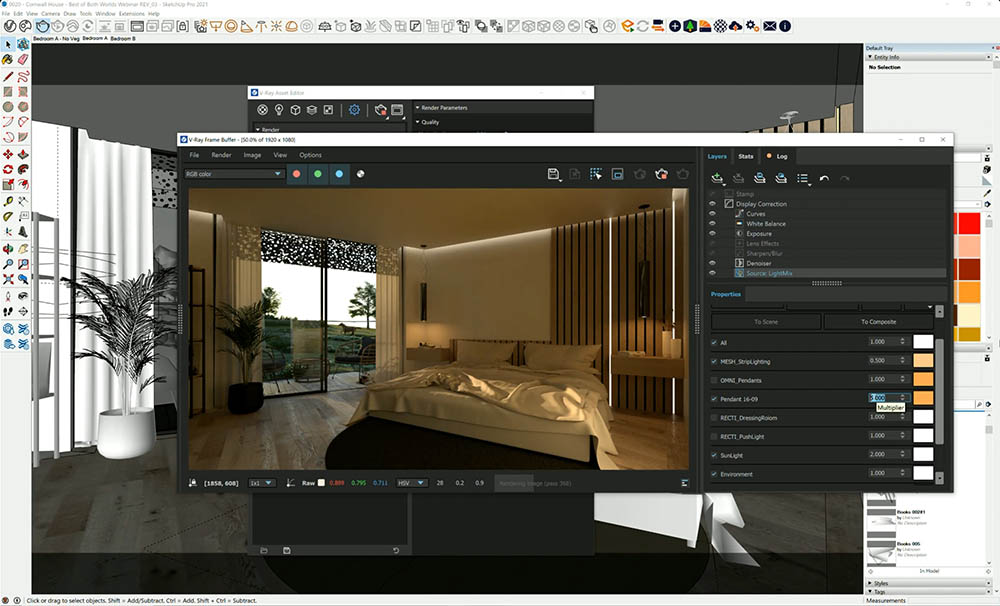Image resolution: width=1000 pixels, height=606 pixels.
Task: Activate the region render selection tool
Action: [x=597, y=173]
